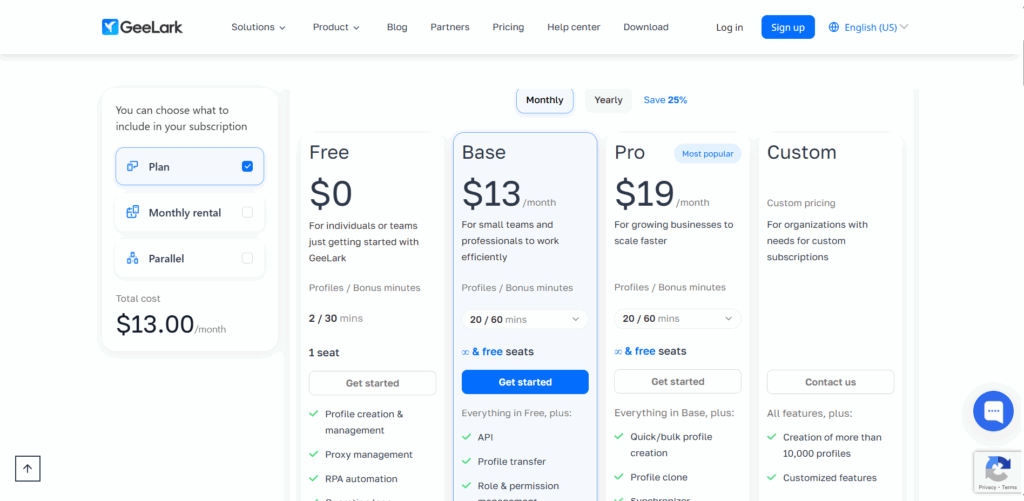Open the Help center menu item
Viewport: 1024px width, 501px height.
pos(573,28)
